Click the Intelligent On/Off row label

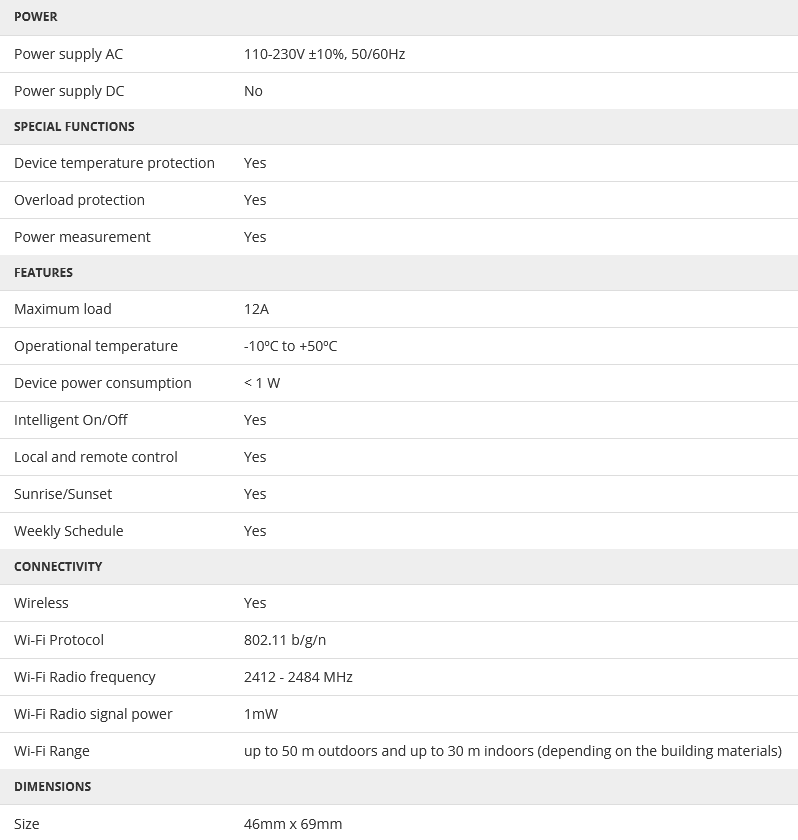point(71,420)
